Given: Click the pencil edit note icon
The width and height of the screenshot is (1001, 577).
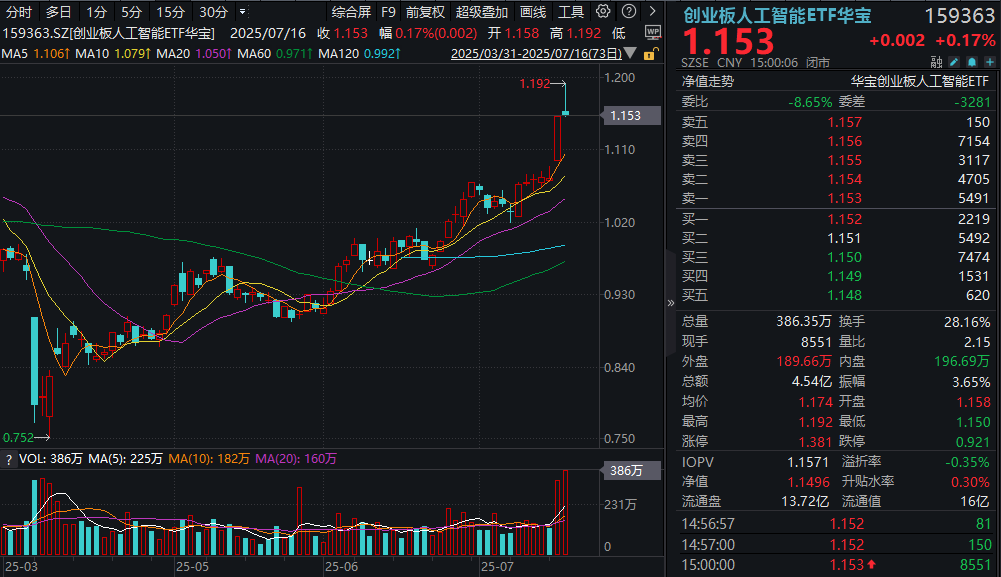Looking at the screenshot, I should pyautogui.click(x=954, y=62).
